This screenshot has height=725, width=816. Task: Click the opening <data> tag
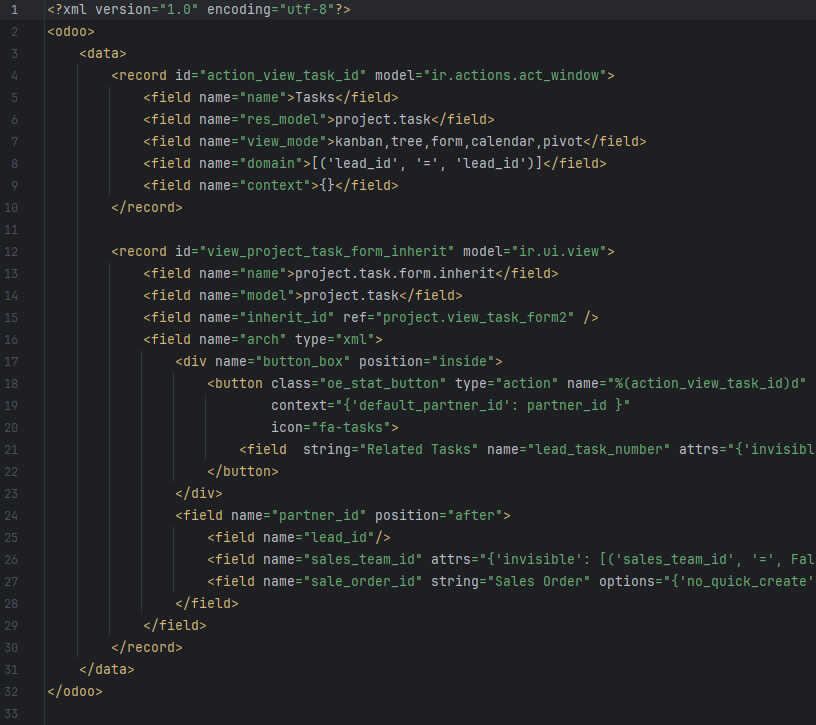click(x=103, y=54)
